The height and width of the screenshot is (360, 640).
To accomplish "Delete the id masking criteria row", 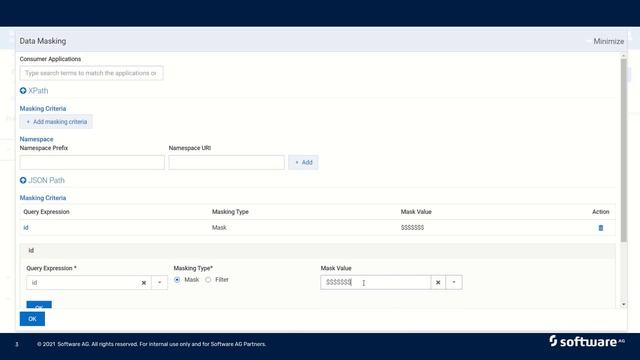I will coord(600,228).
